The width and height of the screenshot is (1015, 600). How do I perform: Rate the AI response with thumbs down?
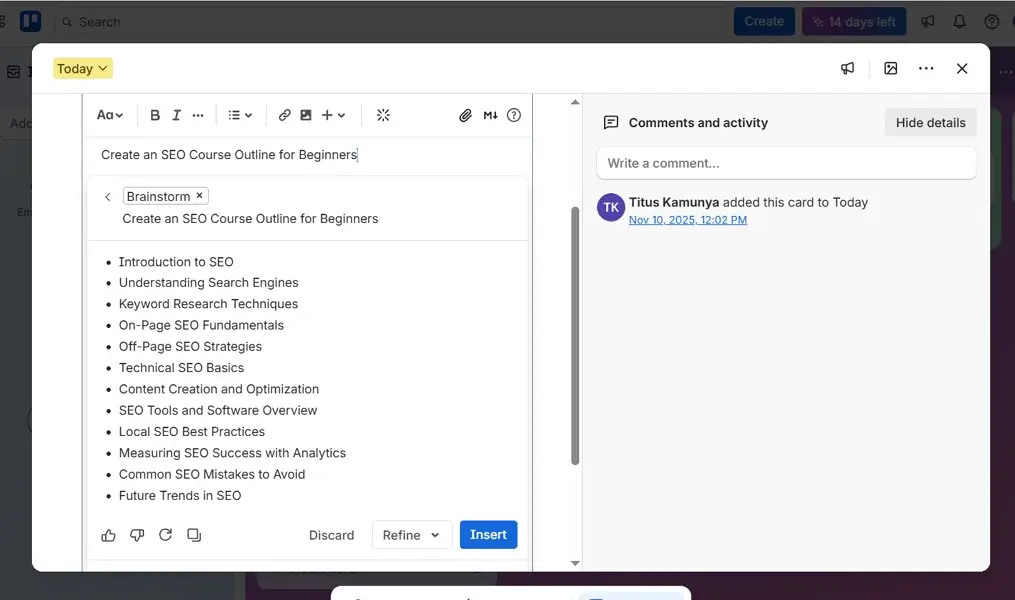click(137, 534)
